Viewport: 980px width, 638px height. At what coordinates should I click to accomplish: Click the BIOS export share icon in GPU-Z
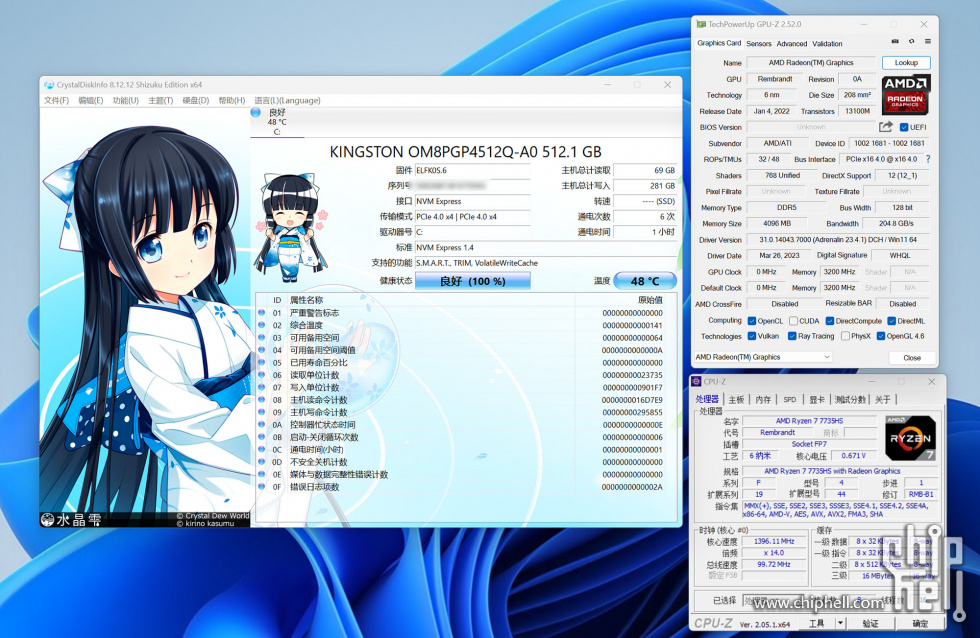click(x=886, y=127)
